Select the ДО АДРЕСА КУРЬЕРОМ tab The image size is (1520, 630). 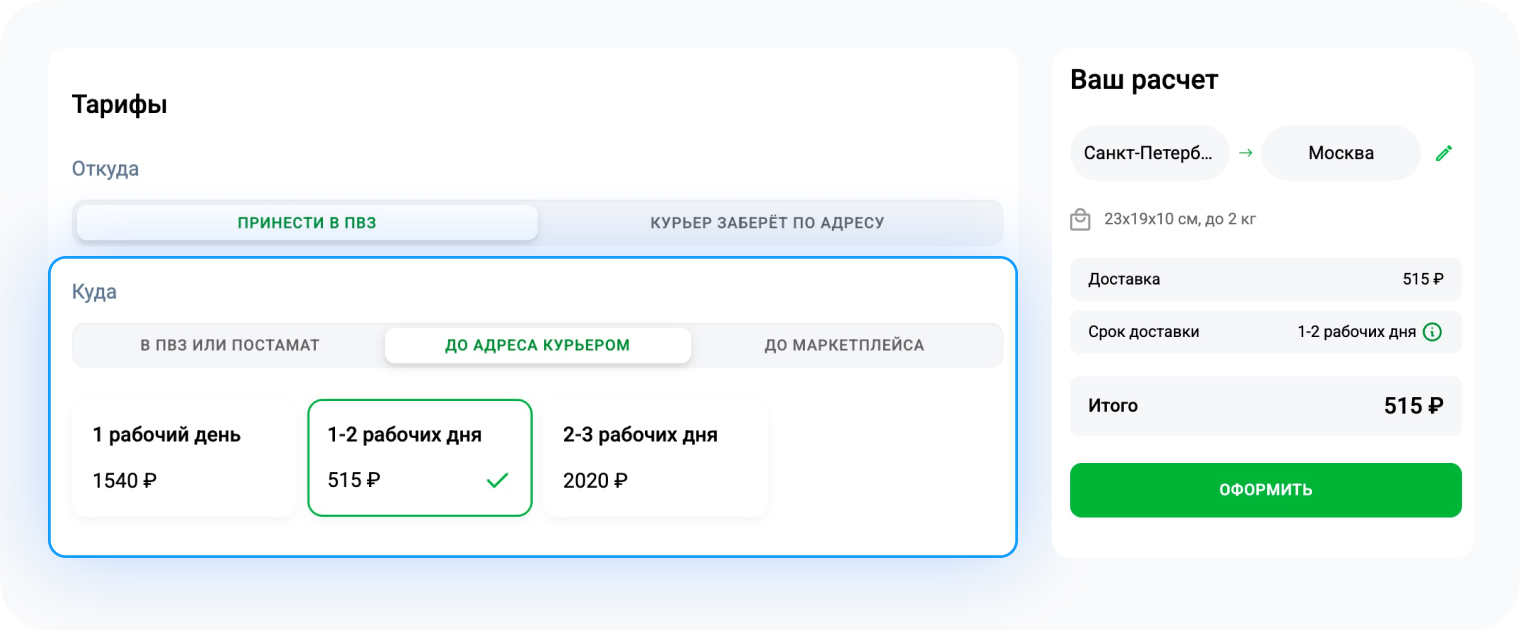(537, 344)
